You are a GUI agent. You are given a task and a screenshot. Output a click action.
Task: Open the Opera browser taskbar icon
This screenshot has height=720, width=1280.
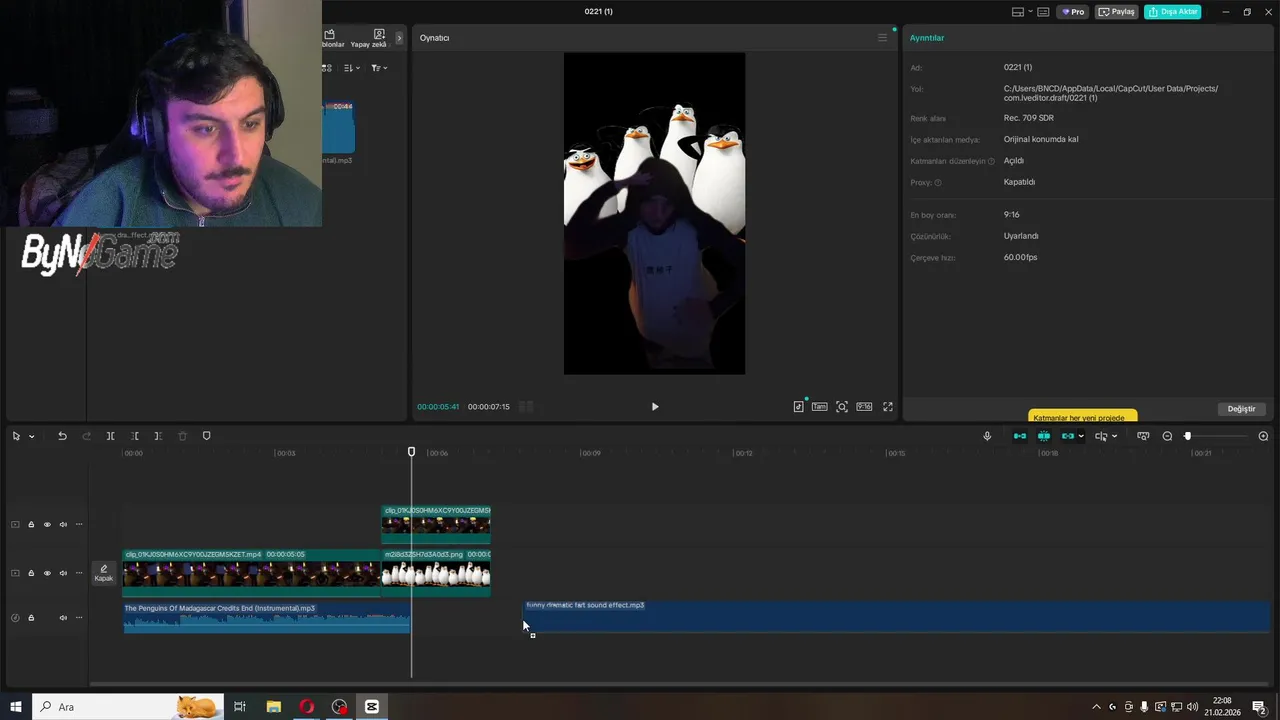click(x=306, y=707)
